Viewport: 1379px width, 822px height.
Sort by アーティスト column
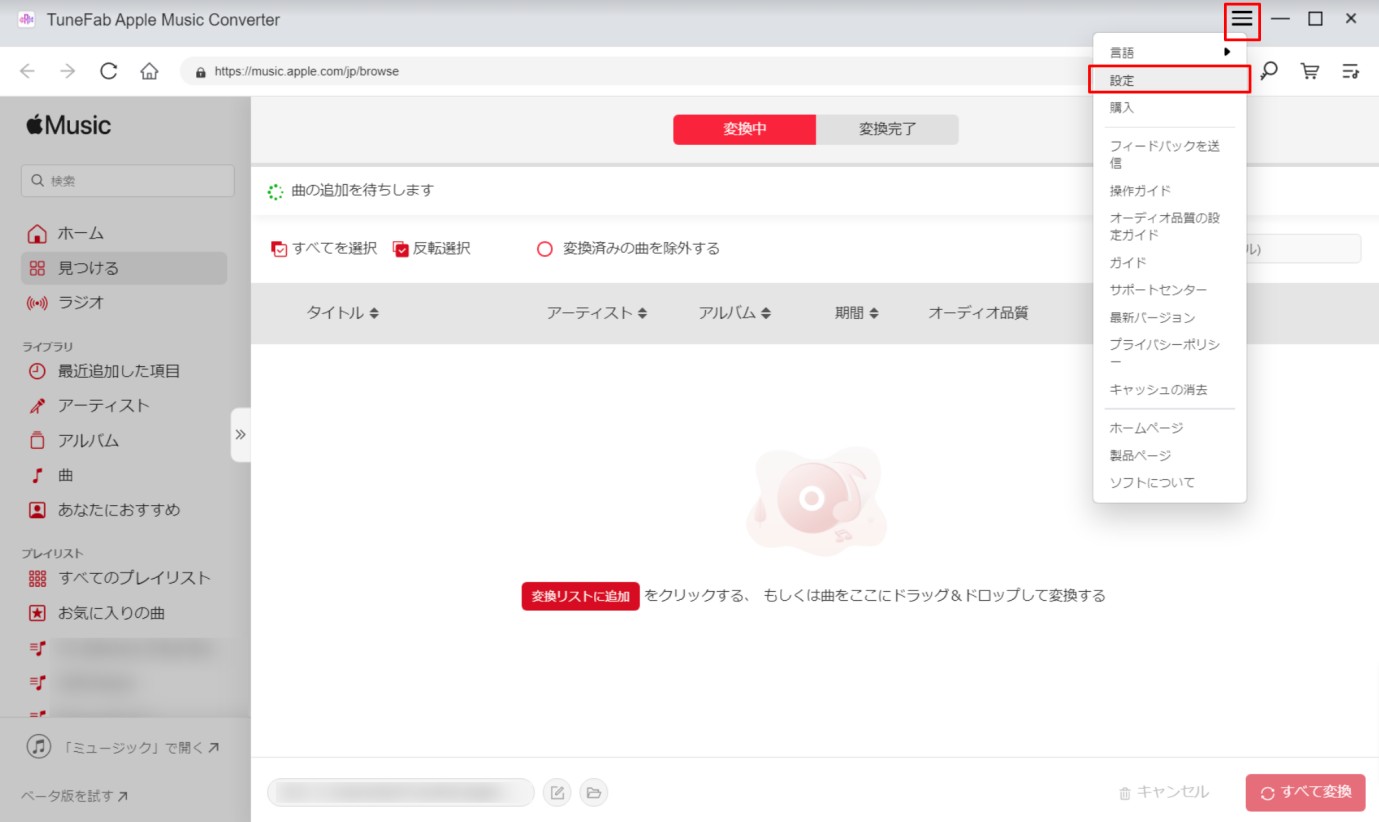(596, 313)
